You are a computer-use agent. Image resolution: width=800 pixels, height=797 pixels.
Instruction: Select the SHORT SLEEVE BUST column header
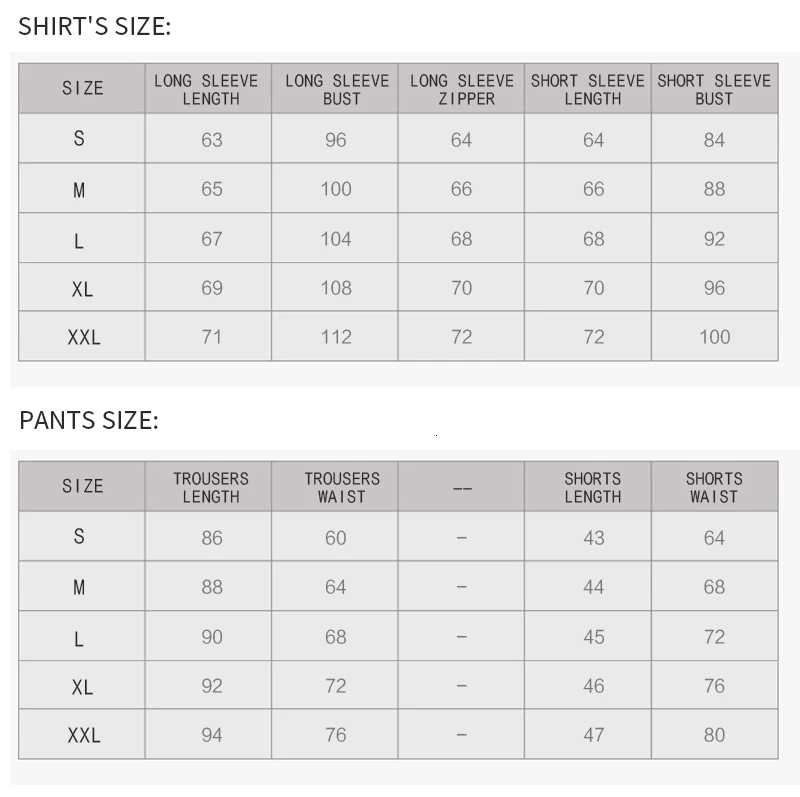click(x=714, y=89)
